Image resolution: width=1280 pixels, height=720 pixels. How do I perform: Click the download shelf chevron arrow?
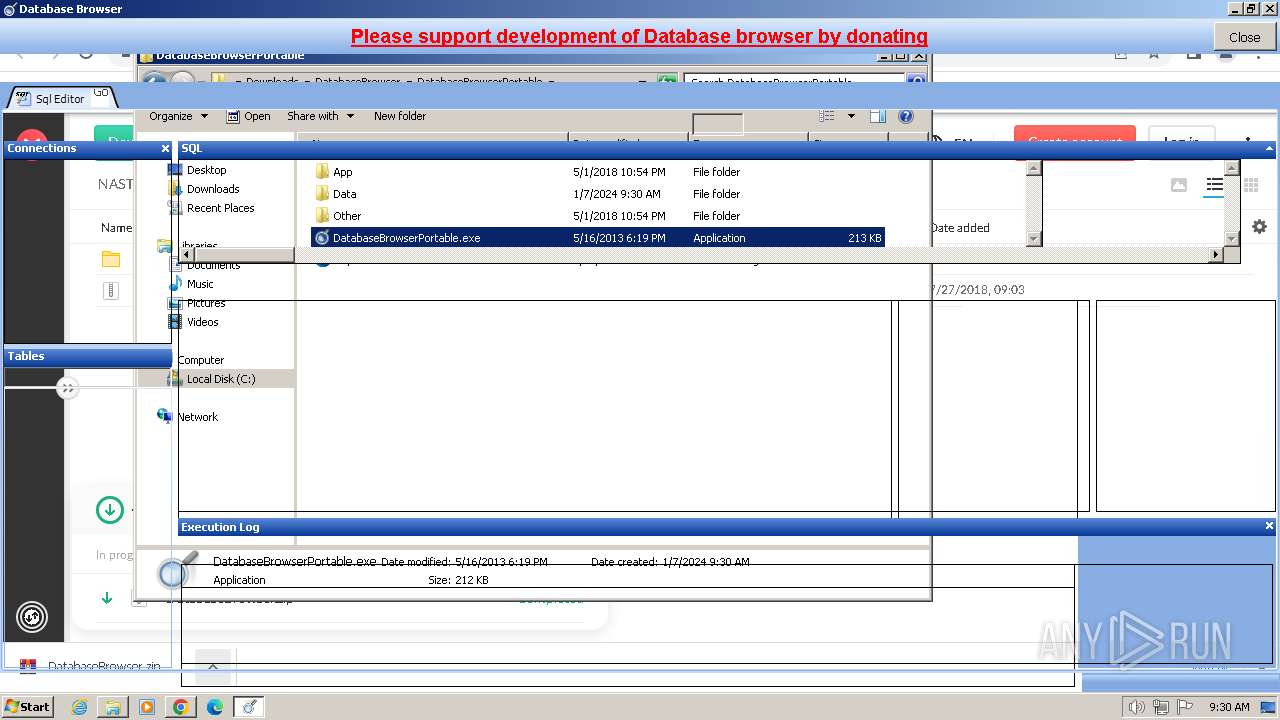pos(213,666)
